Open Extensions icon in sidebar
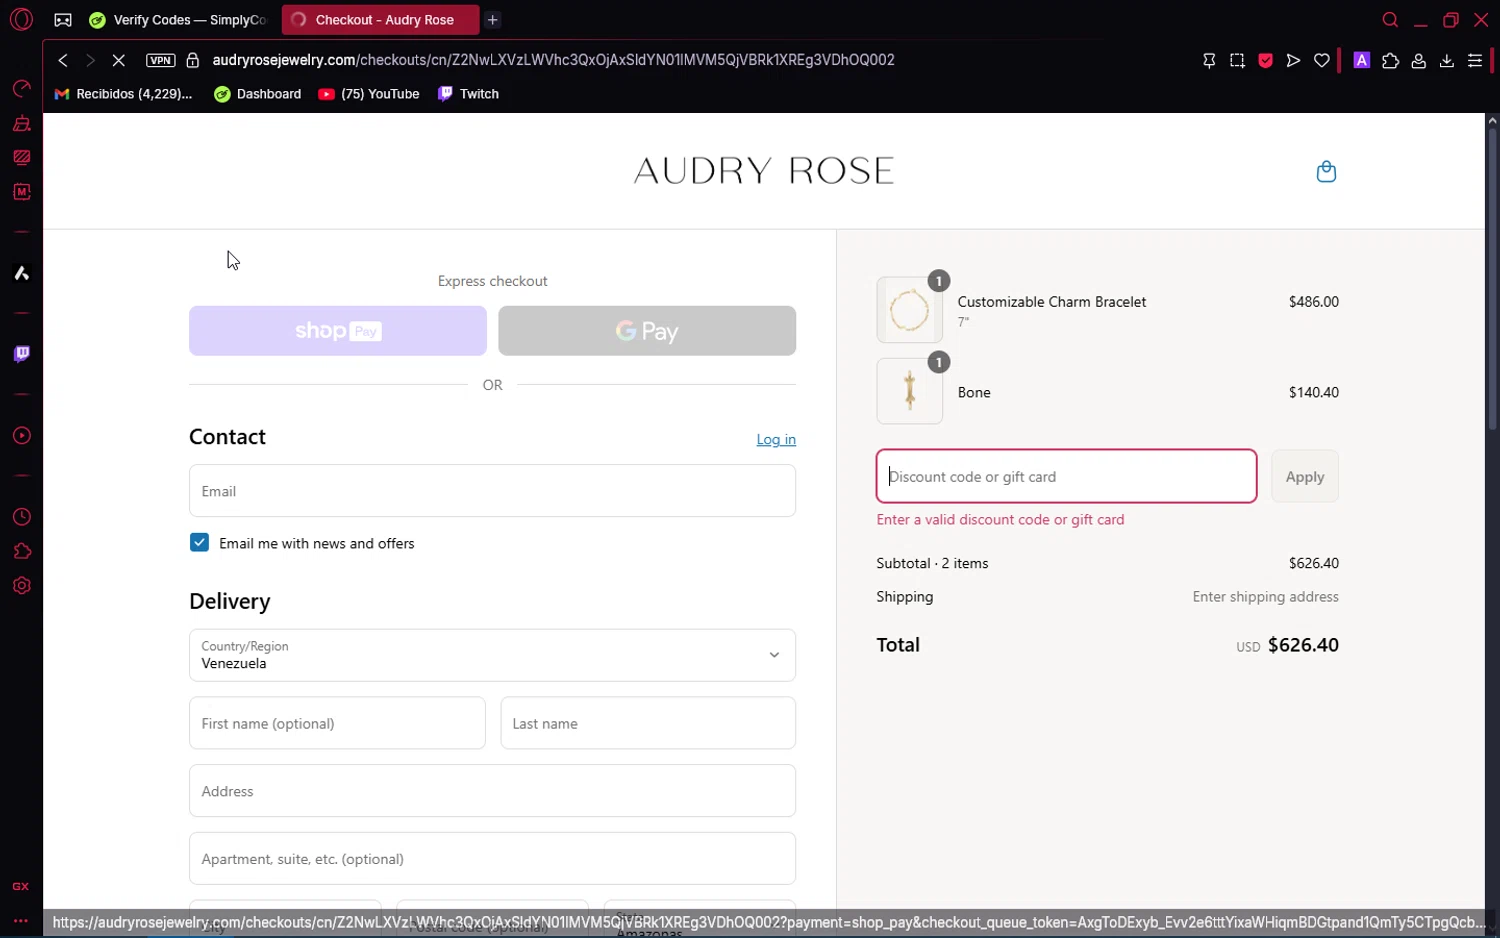 [x=21, y=551]
